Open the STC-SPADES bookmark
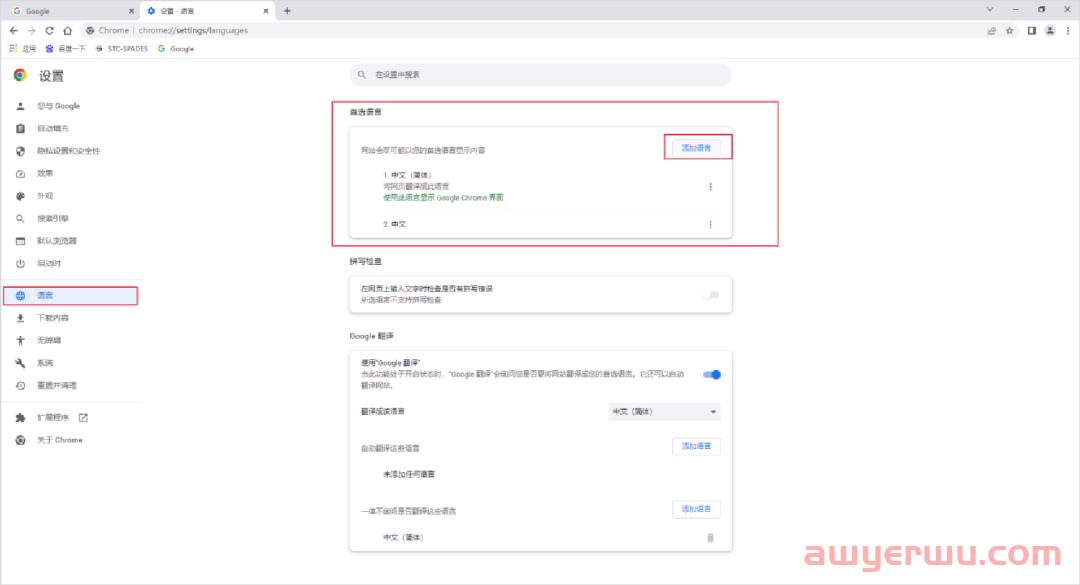 pos(122,49)
